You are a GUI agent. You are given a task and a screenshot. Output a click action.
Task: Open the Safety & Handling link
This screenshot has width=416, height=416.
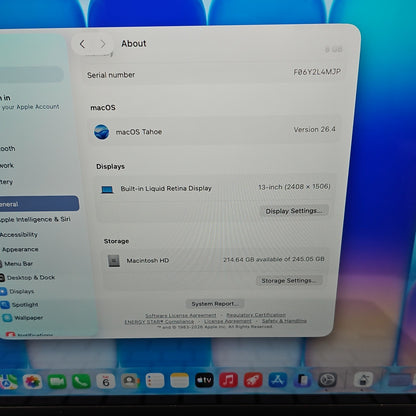[x=284, y=321]
